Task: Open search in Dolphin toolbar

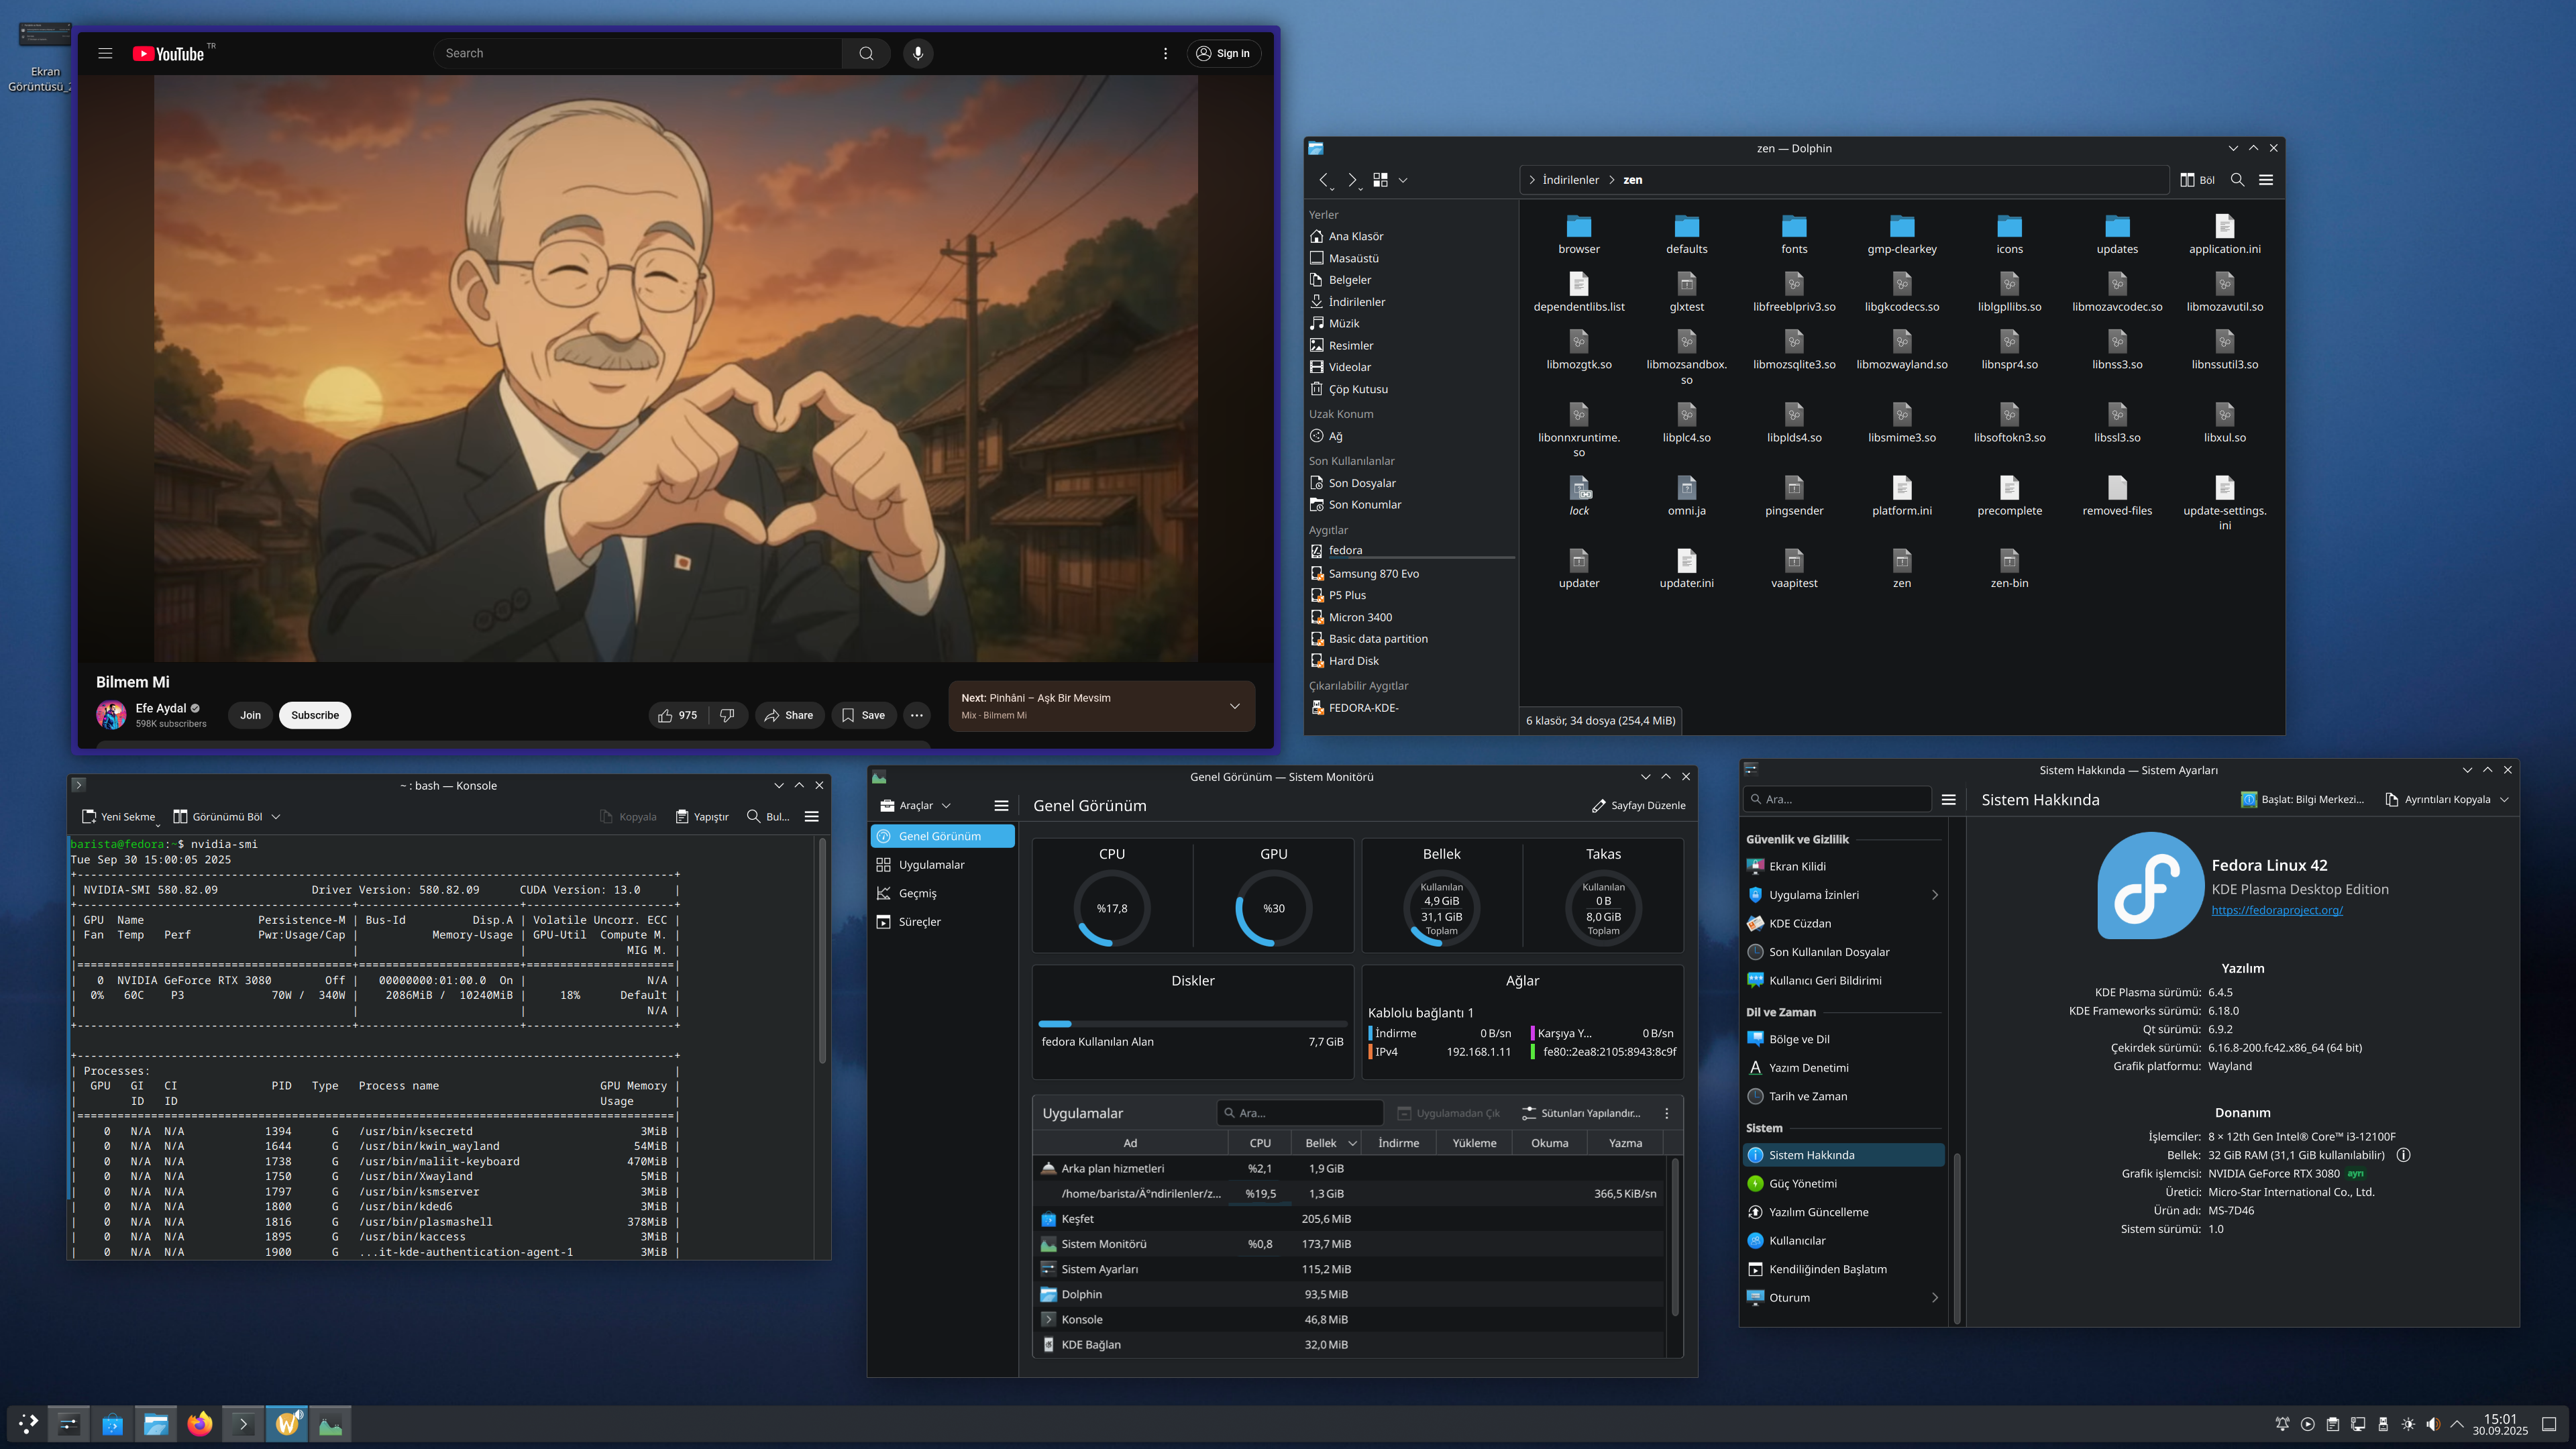Action: pos(2238,180)
